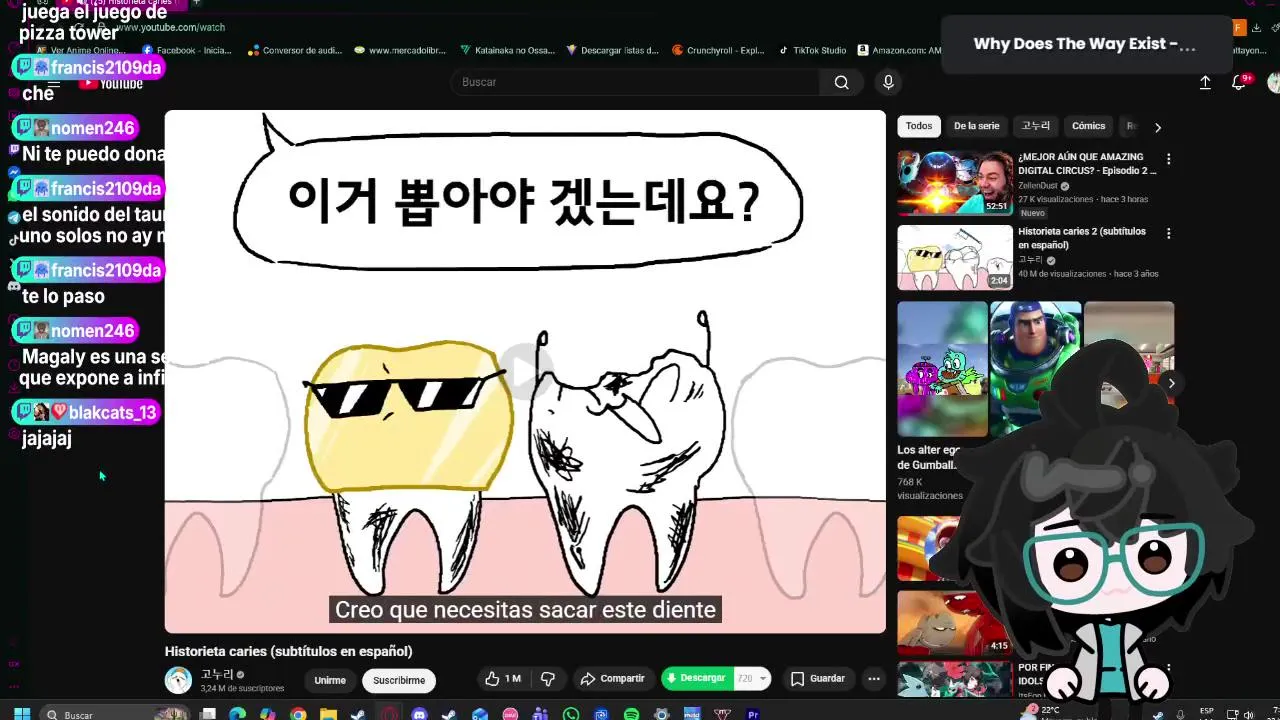1280x720 pixels.
Task: Select the Cómics filter chip
Action: tap(1088, 126)
